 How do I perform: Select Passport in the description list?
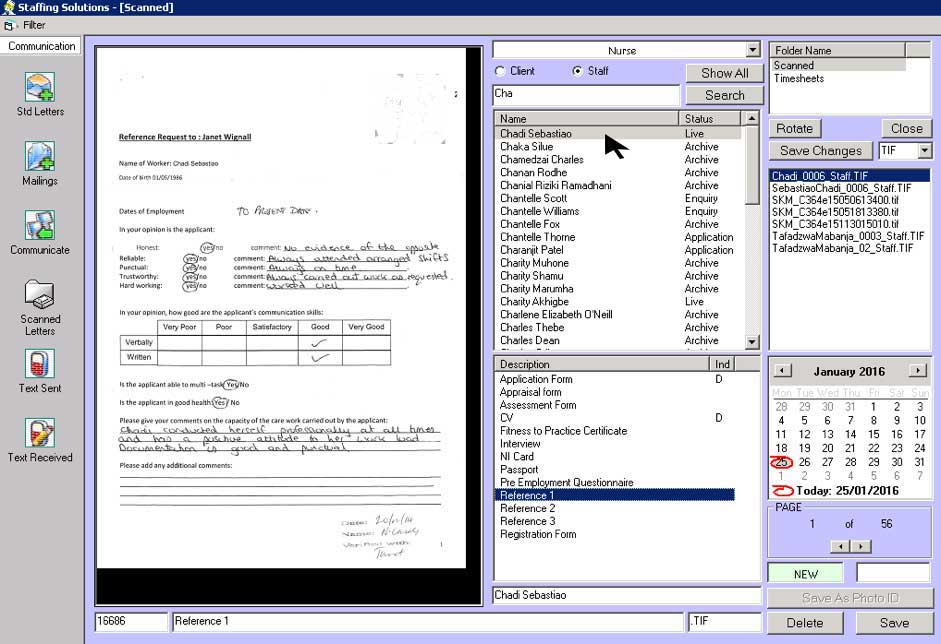[519, 470]
